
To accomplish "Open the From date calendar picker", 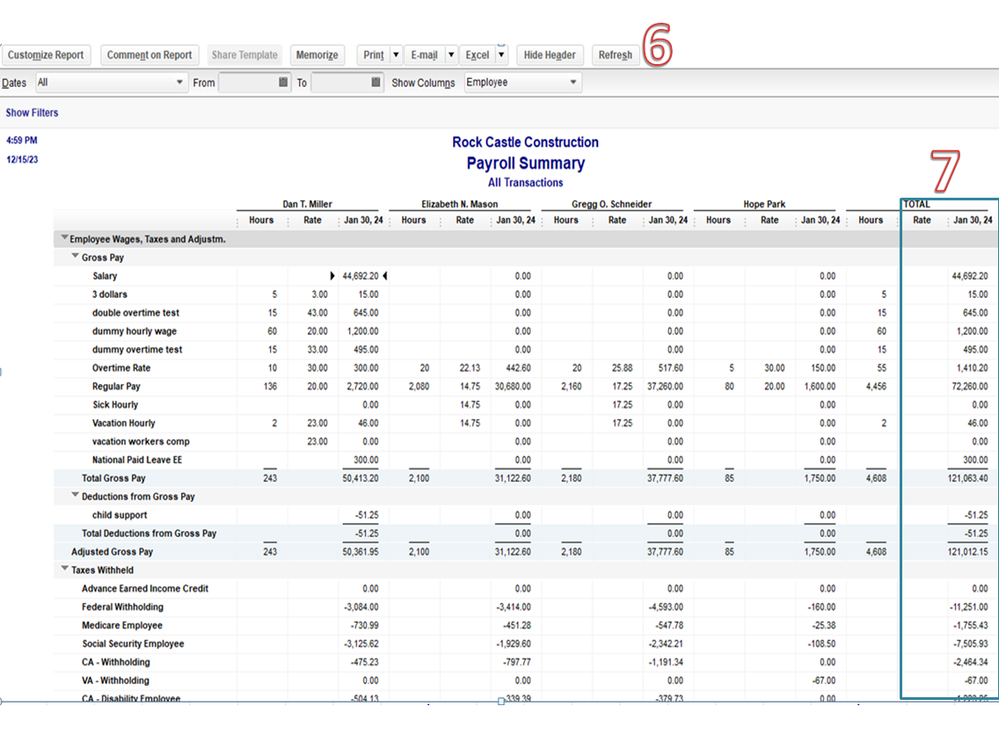I will coord(283,83).
